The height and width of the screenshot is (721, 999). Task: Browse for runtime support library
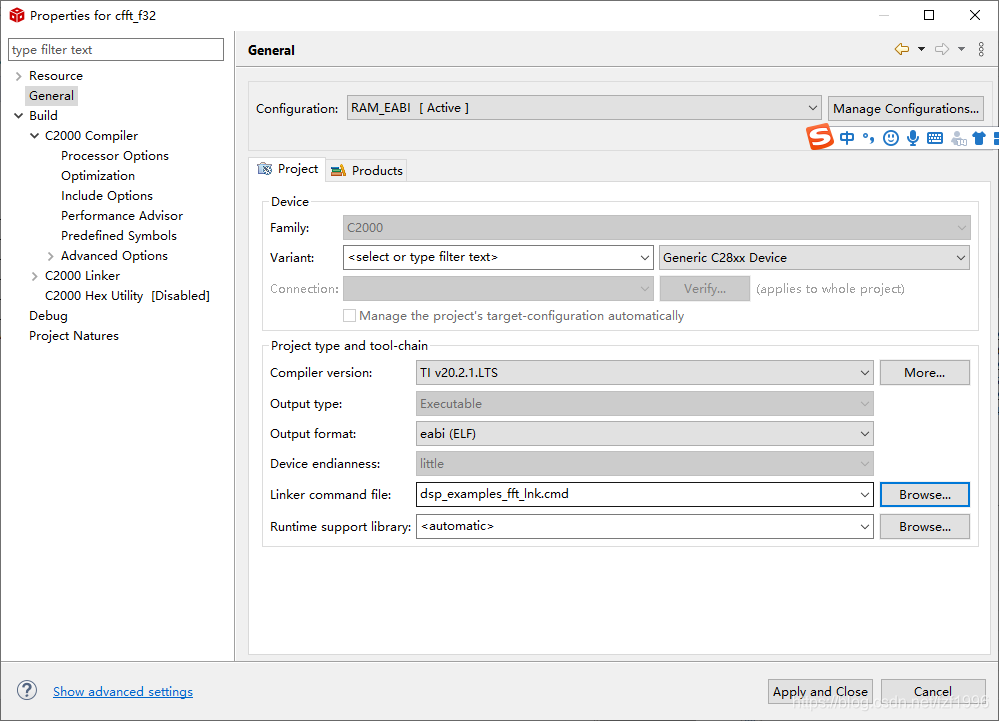coord(924,527)
